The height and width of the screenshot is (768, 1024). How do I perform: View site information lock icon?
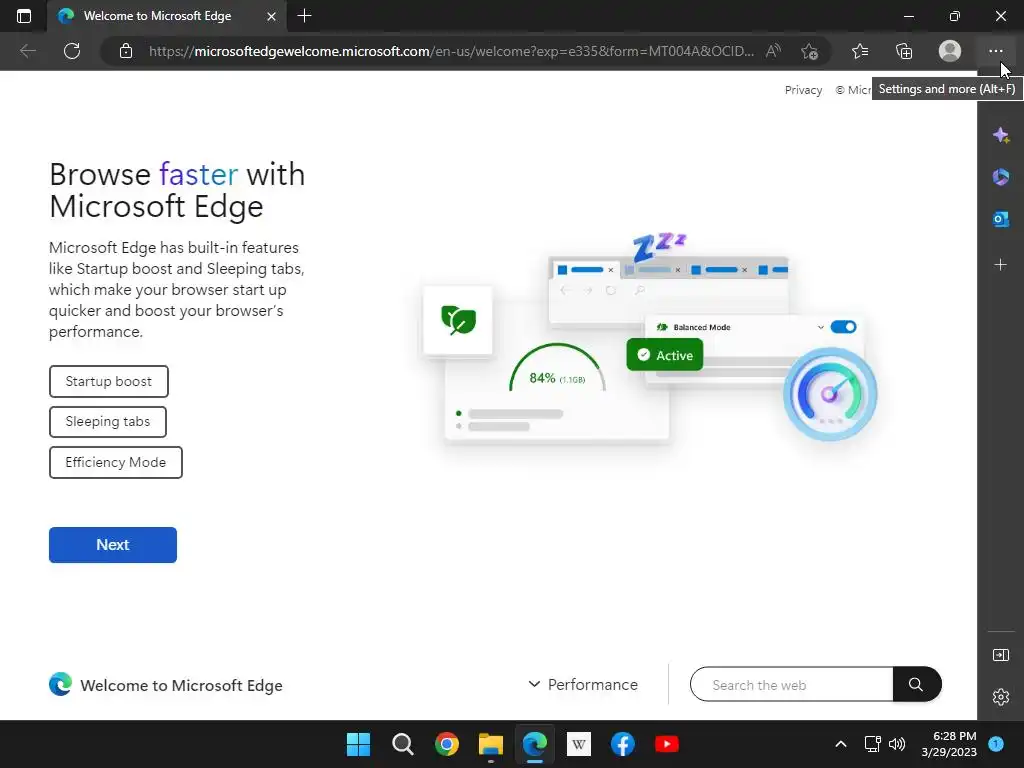click(x=126, y=51)
